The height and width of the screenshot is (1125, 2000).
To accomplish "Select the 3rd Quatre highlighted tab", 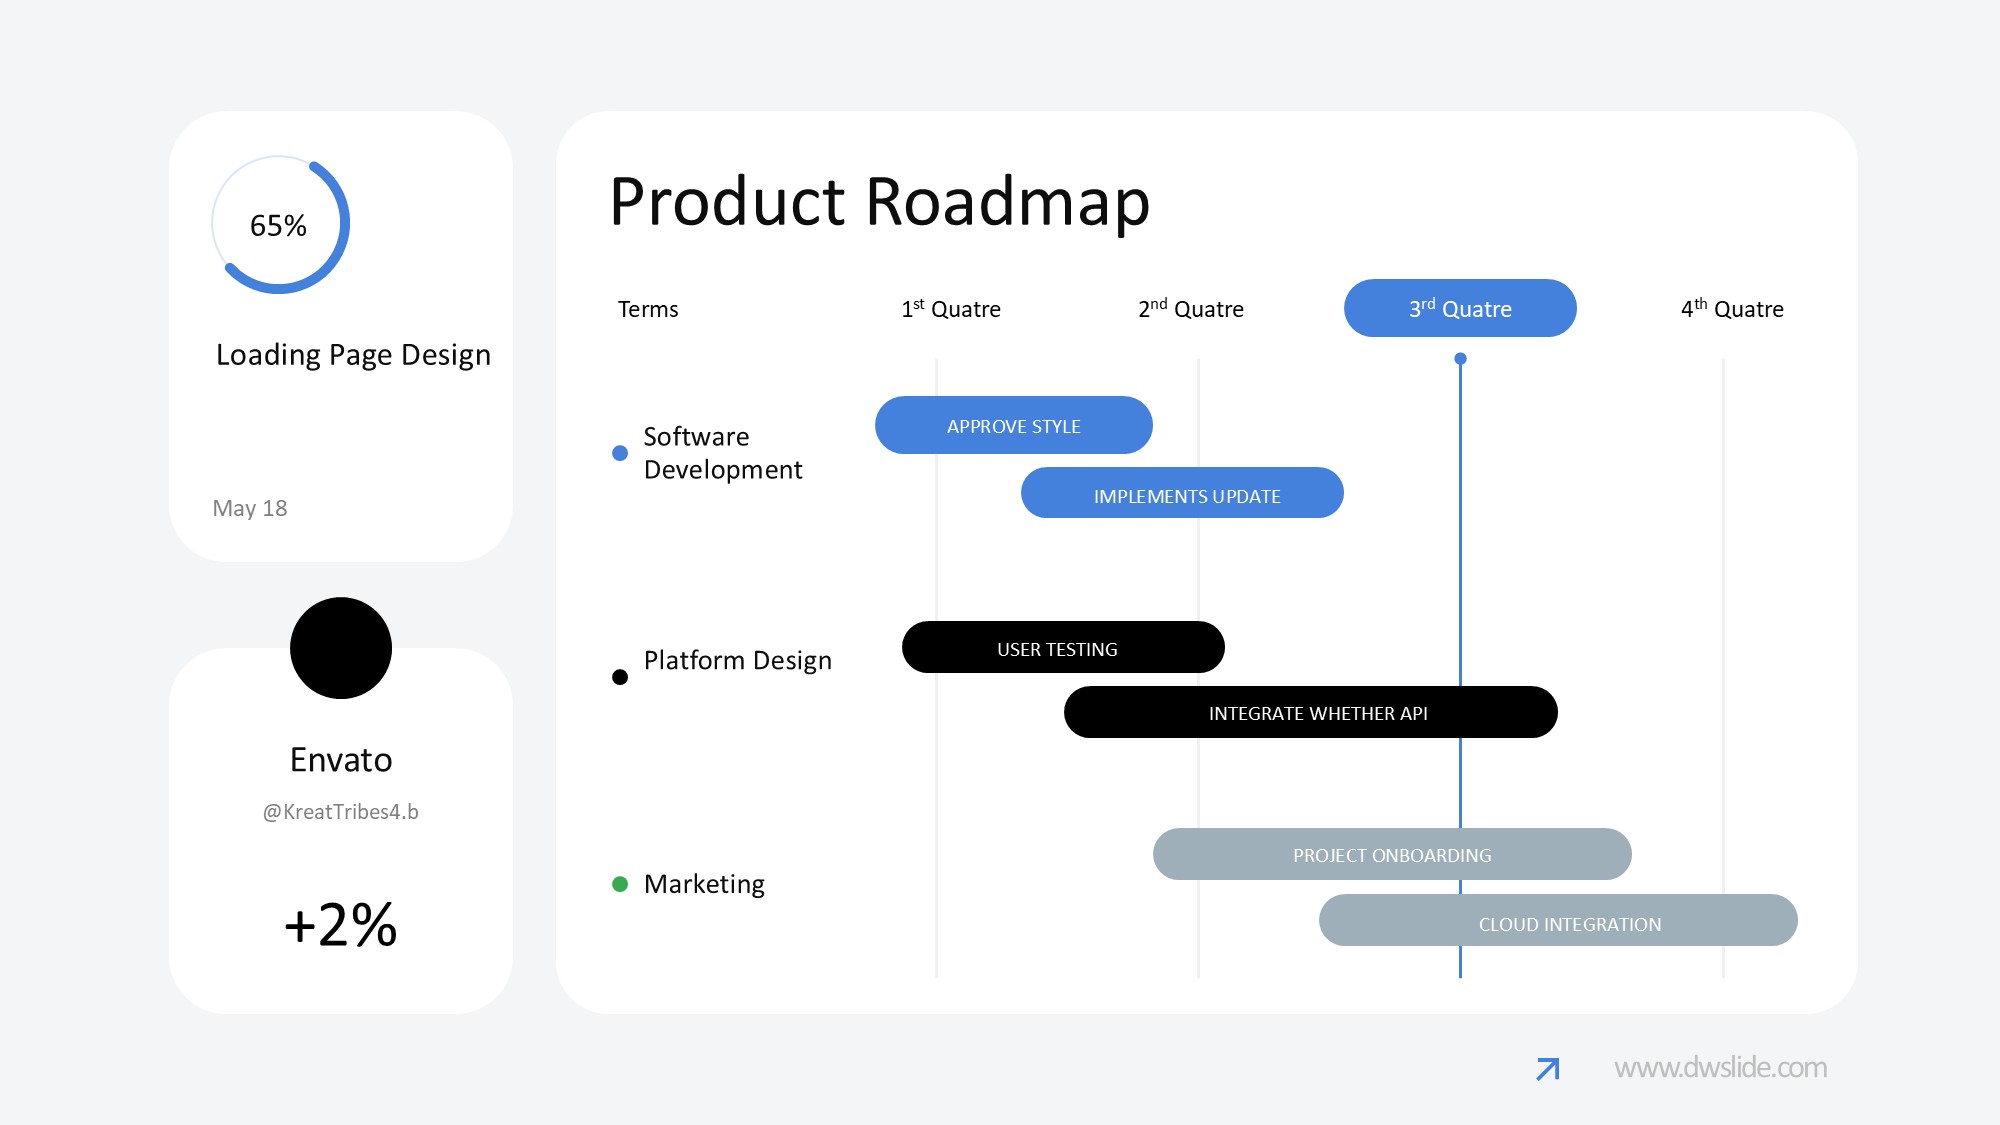I will pos(1460,308).
